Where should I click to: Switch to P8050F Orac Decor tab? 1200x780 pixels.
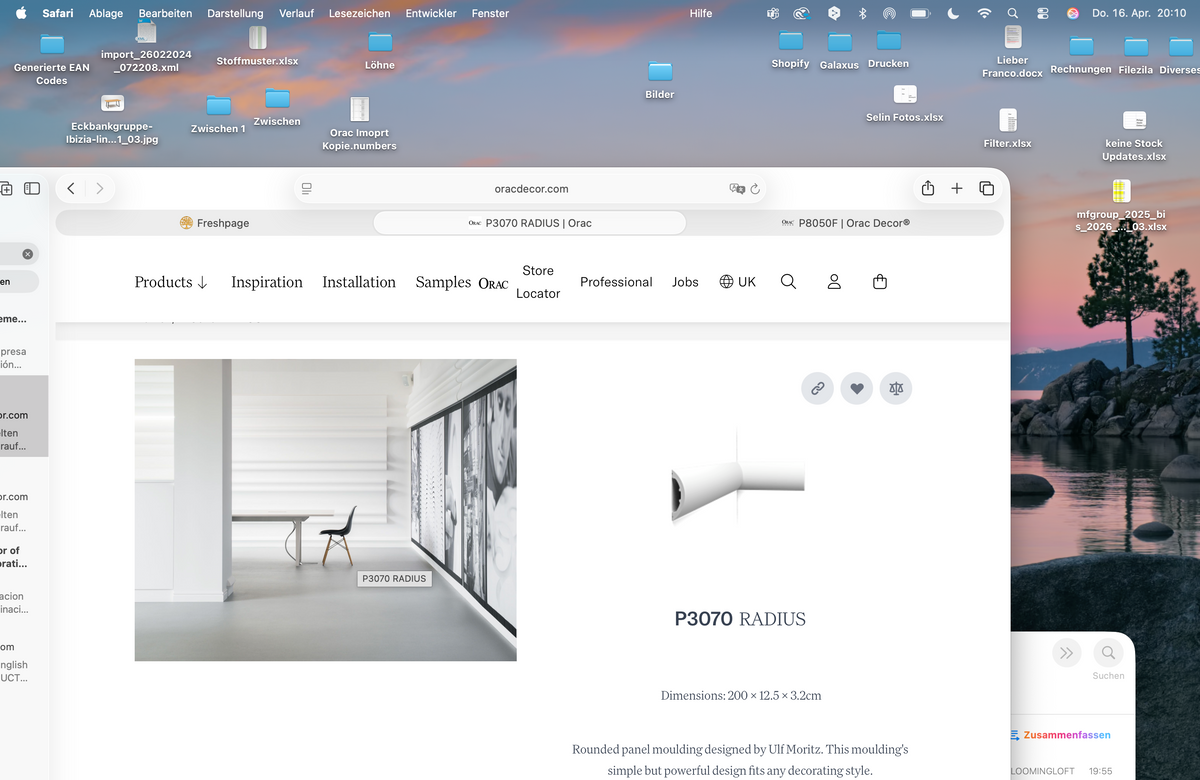[845, 223]
